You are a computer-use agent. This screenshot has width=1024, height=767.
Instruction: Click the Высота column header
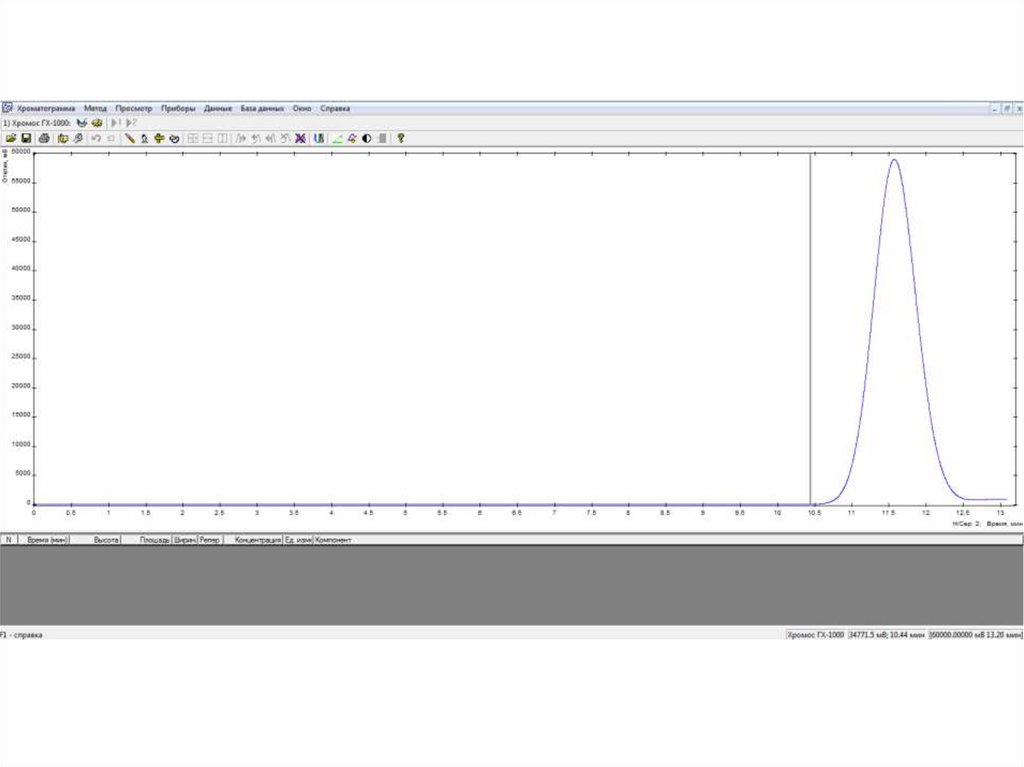106,540
